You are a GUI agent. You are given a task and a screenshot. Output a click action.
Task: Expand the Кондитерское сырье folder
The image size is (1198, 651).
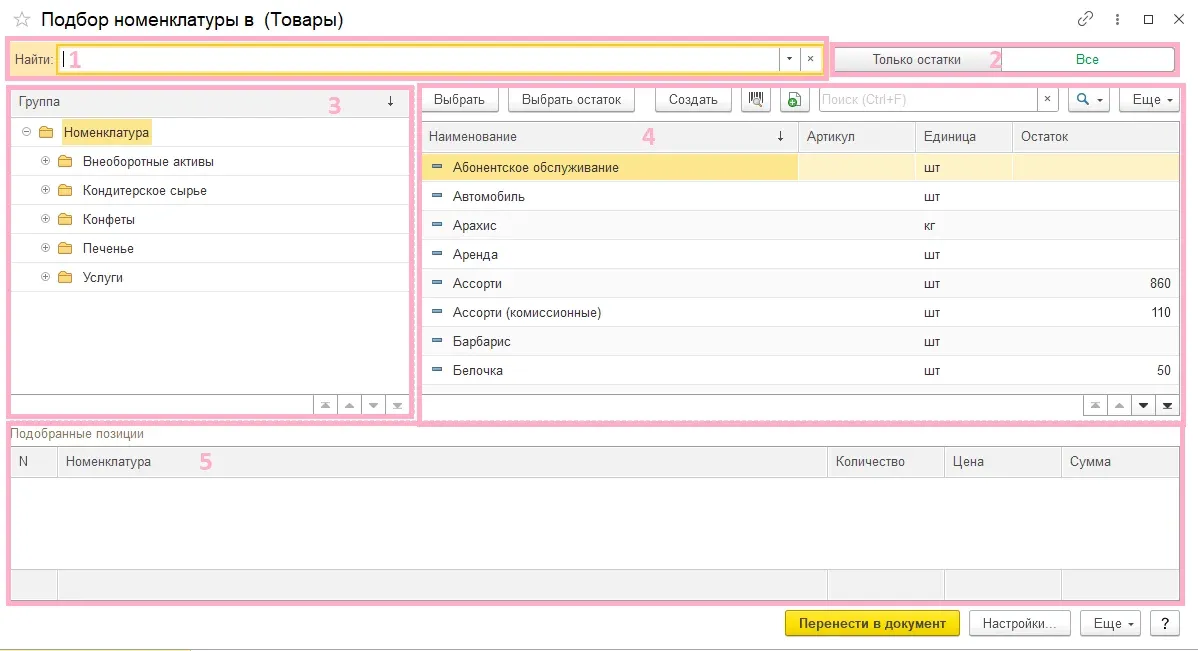pyautogui.click(x=45, y=190)
